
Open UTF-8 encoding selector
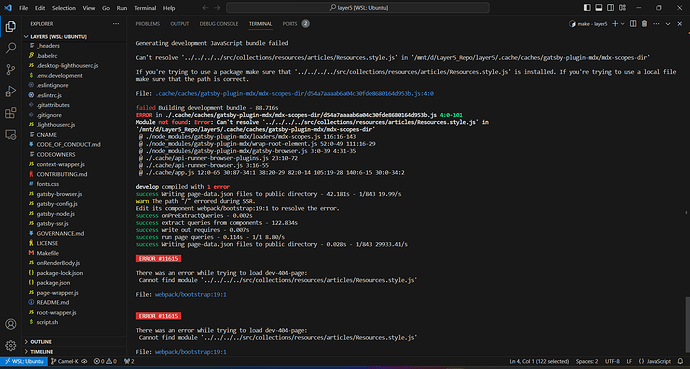(613, 361)
